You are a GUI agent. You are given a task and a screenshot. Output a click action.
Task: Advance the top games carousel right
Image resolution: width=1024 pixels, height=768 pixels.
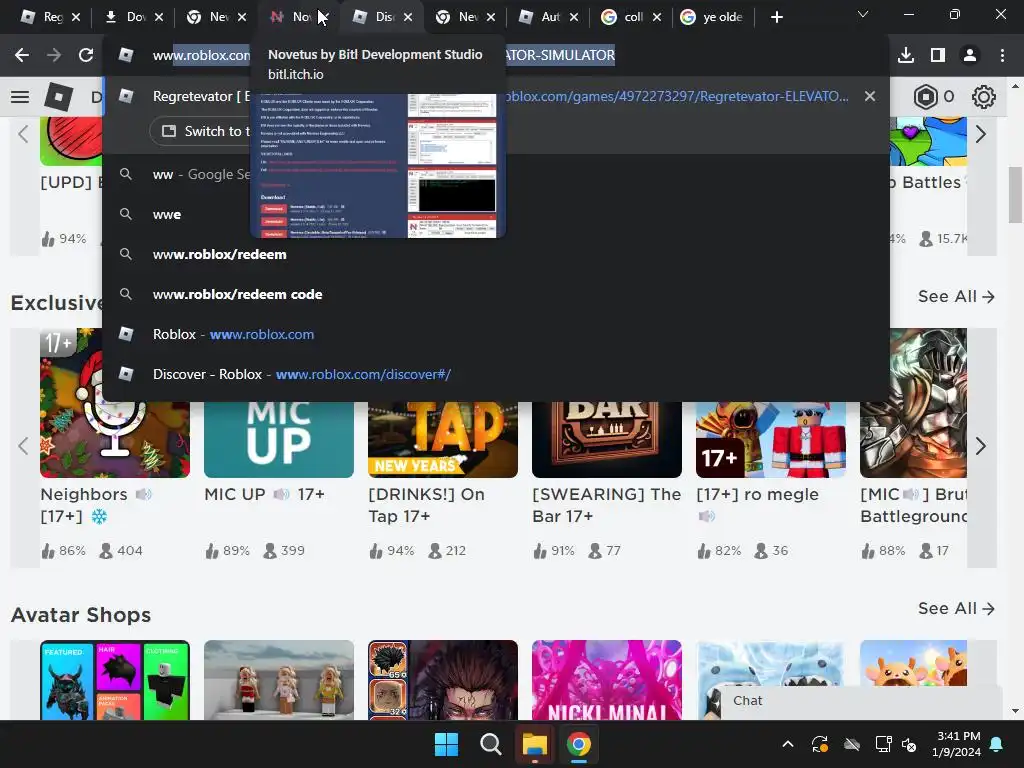(981, 135)
